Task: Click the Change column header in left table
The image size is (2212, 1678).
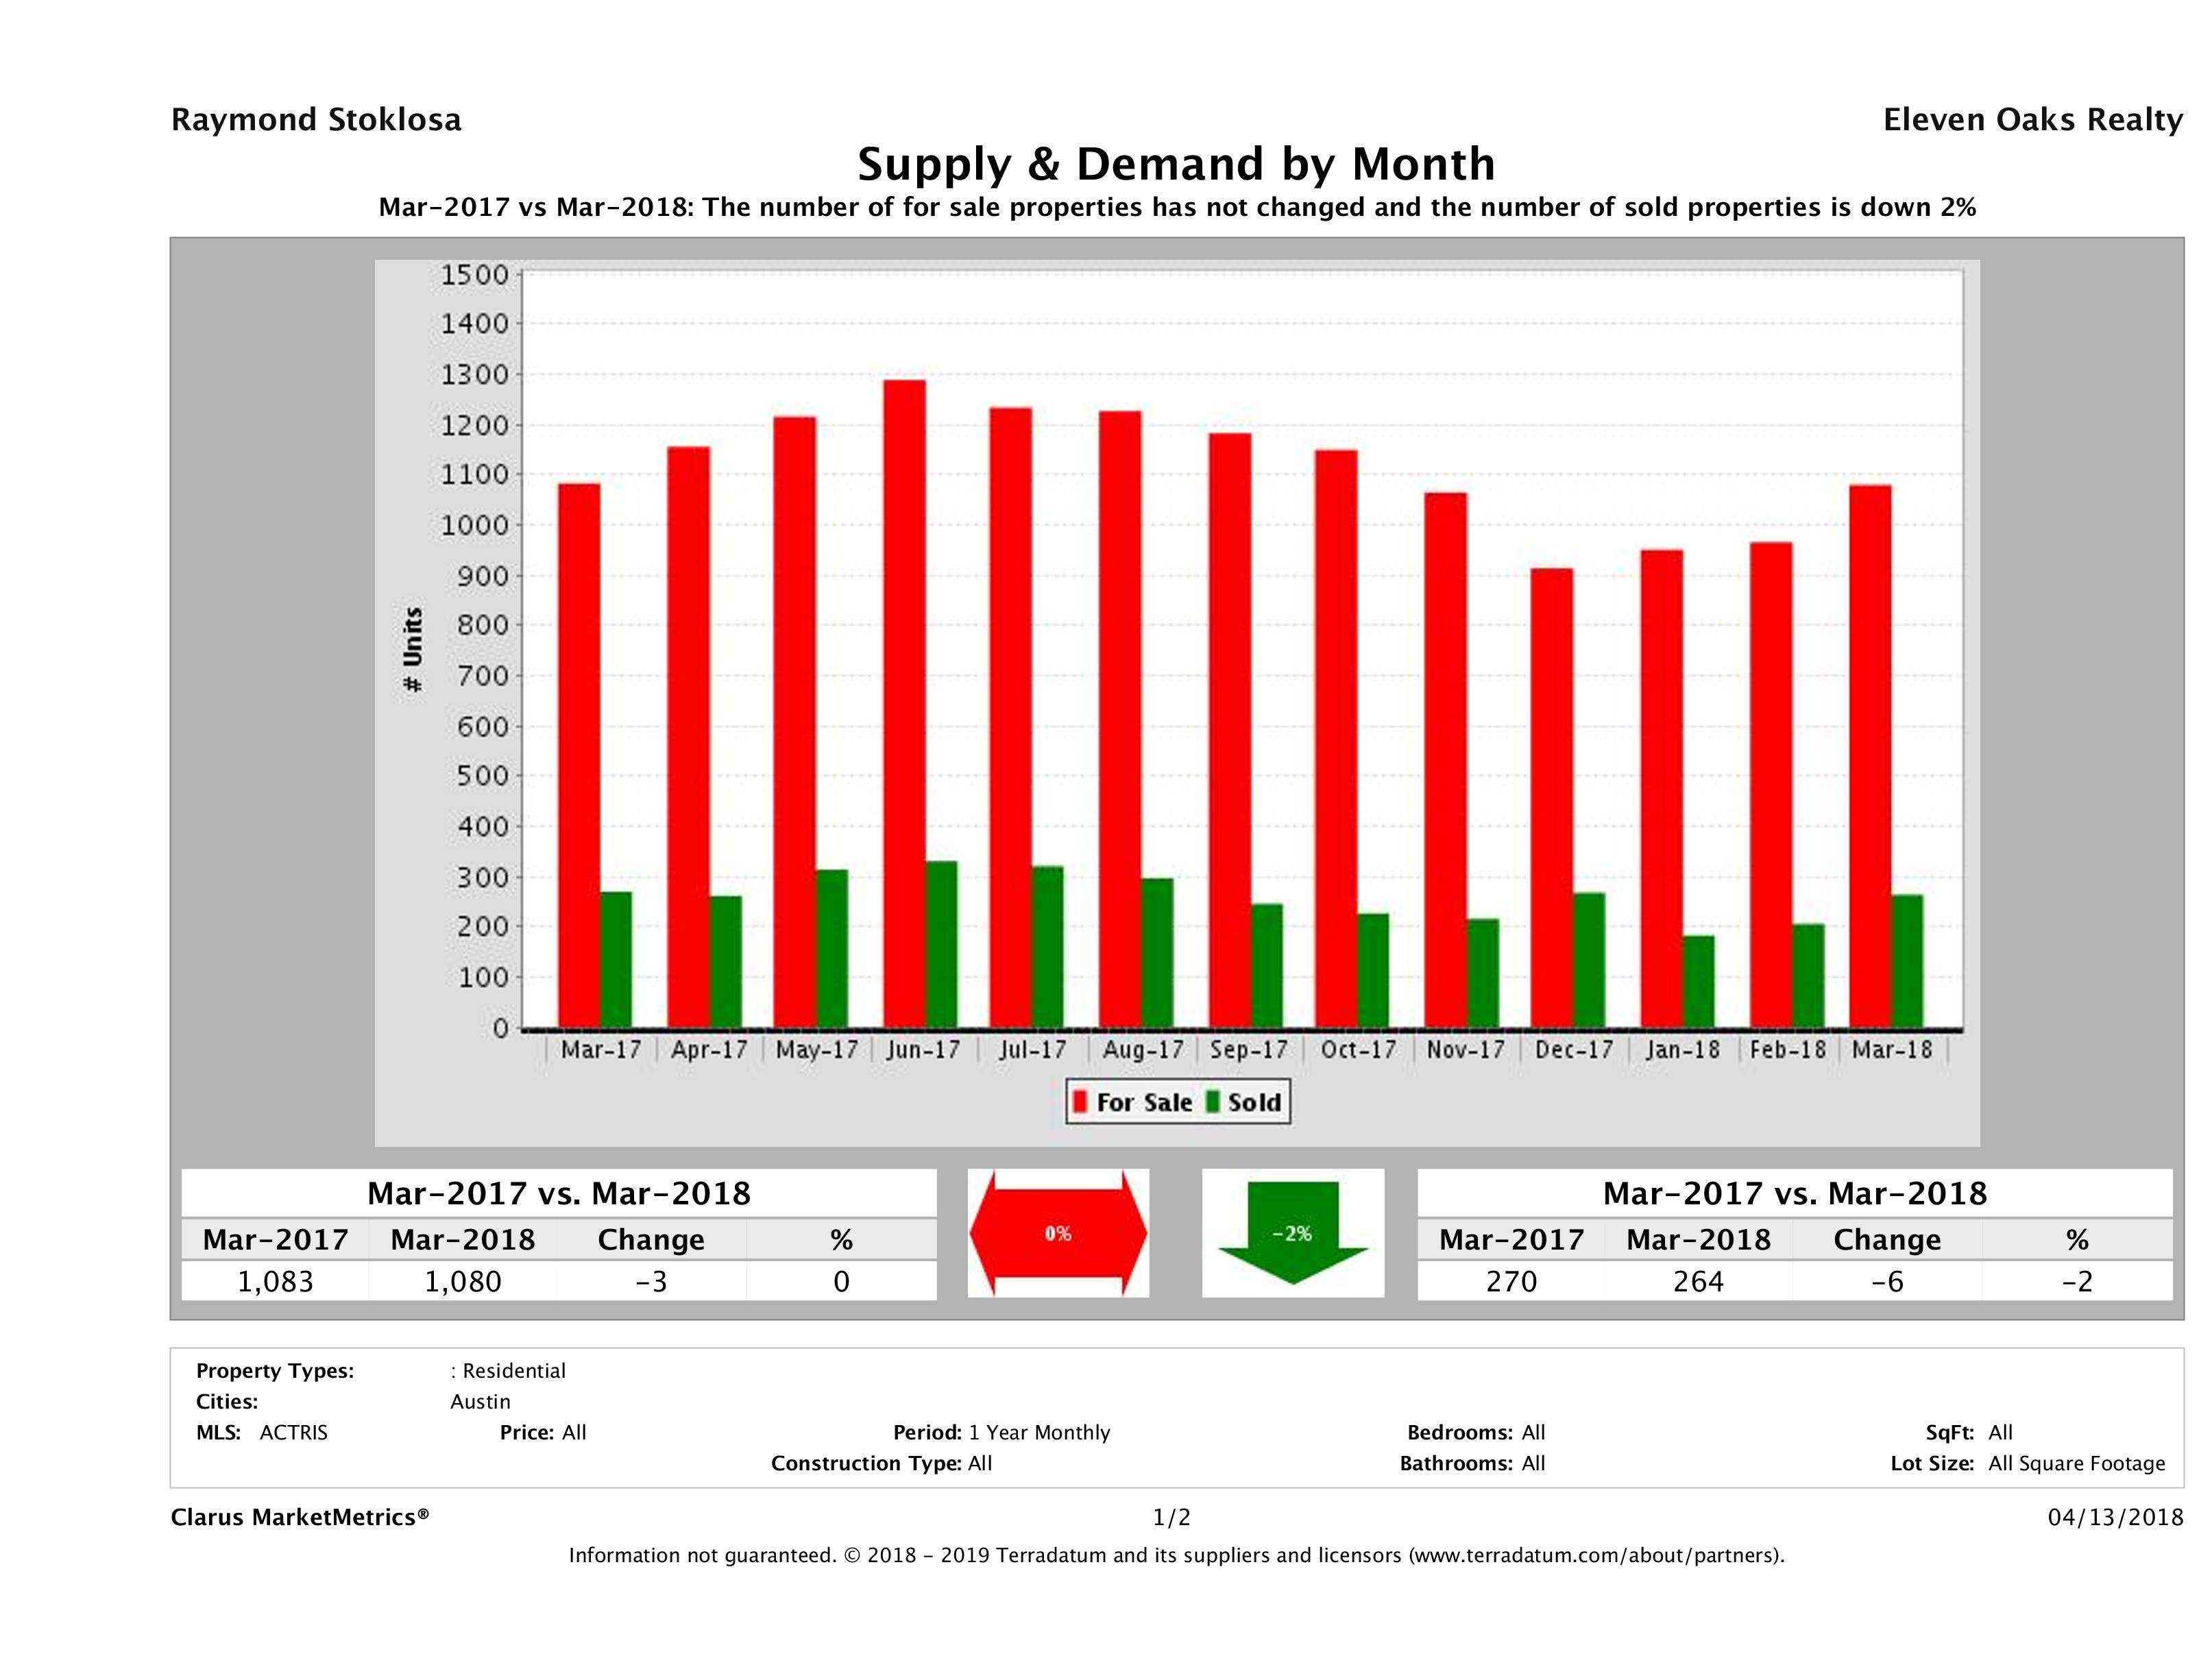Action: click(651, 1240)
